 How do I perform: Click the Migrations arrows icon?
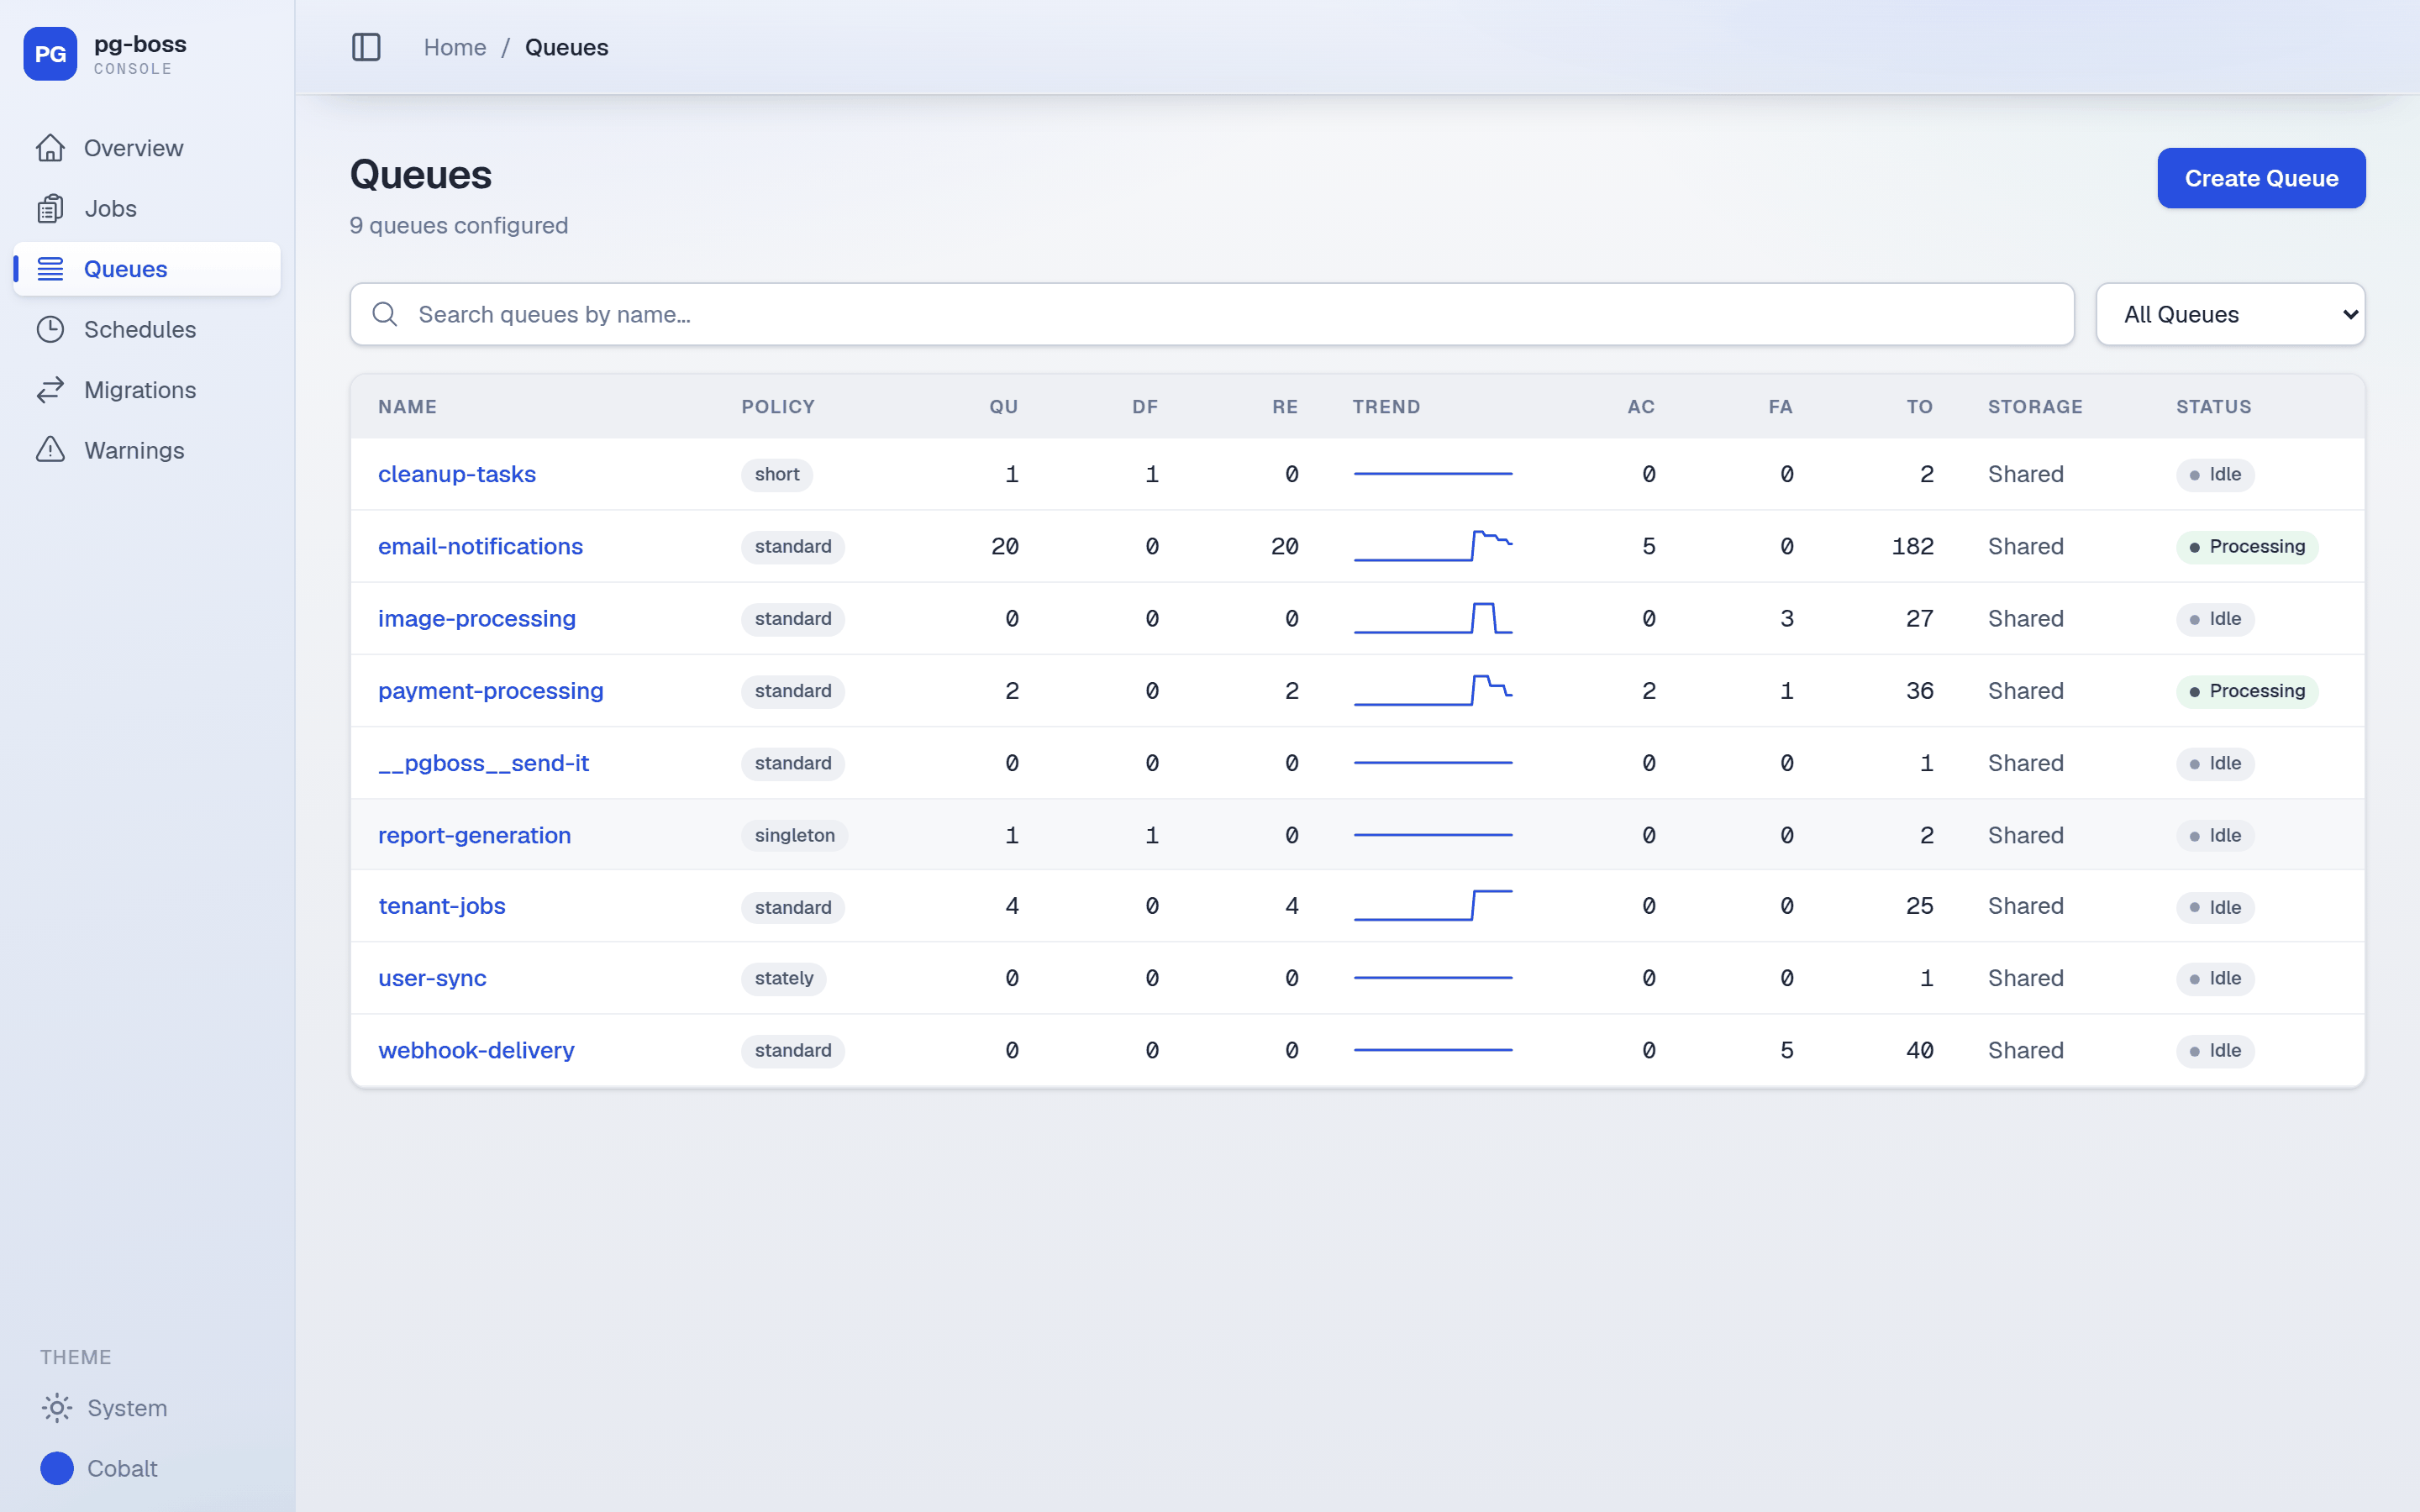click(50, 390)
